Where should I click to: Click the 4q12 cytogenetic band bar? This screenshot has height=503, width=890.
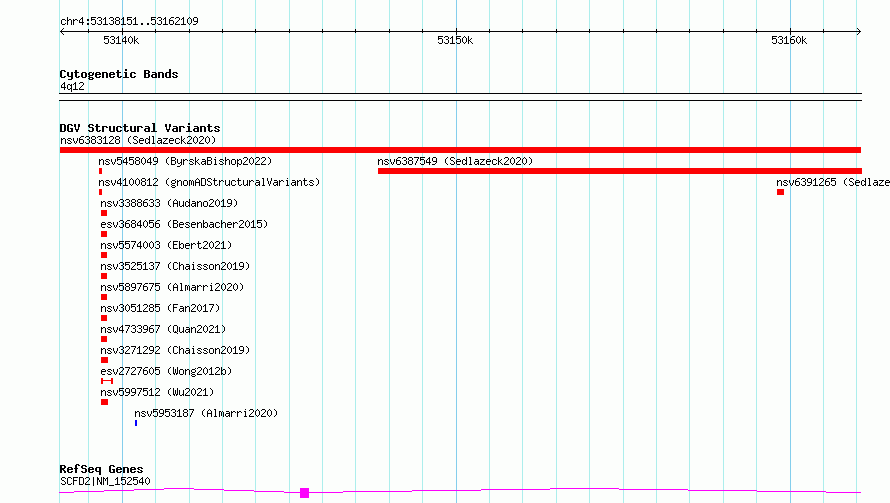460,97
